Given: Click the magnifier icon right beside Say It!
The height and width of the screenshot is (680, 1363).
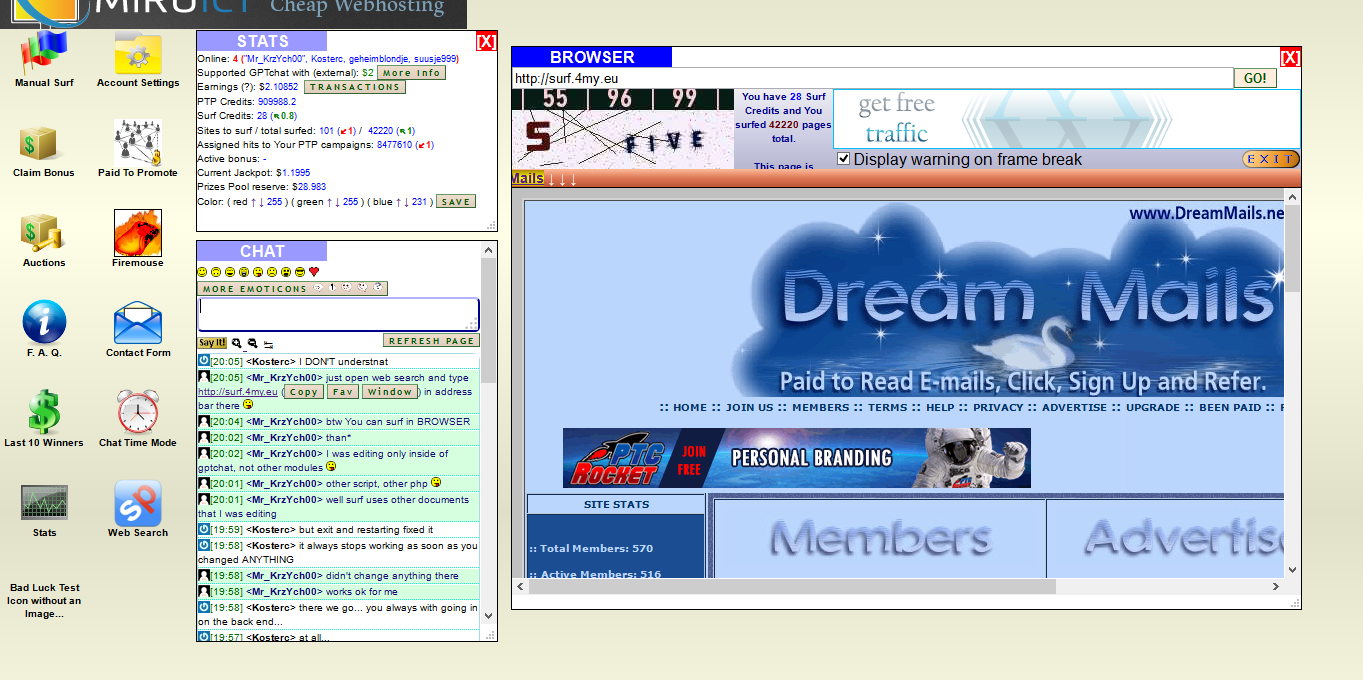Looking at the screenshot, I should [237, 342].
